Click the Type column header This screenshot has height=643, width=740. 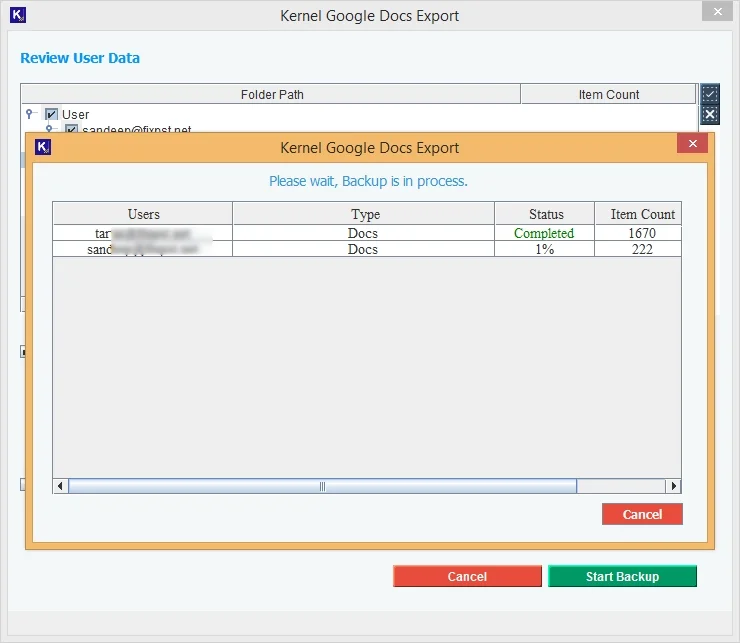click(x=363, y=214)
